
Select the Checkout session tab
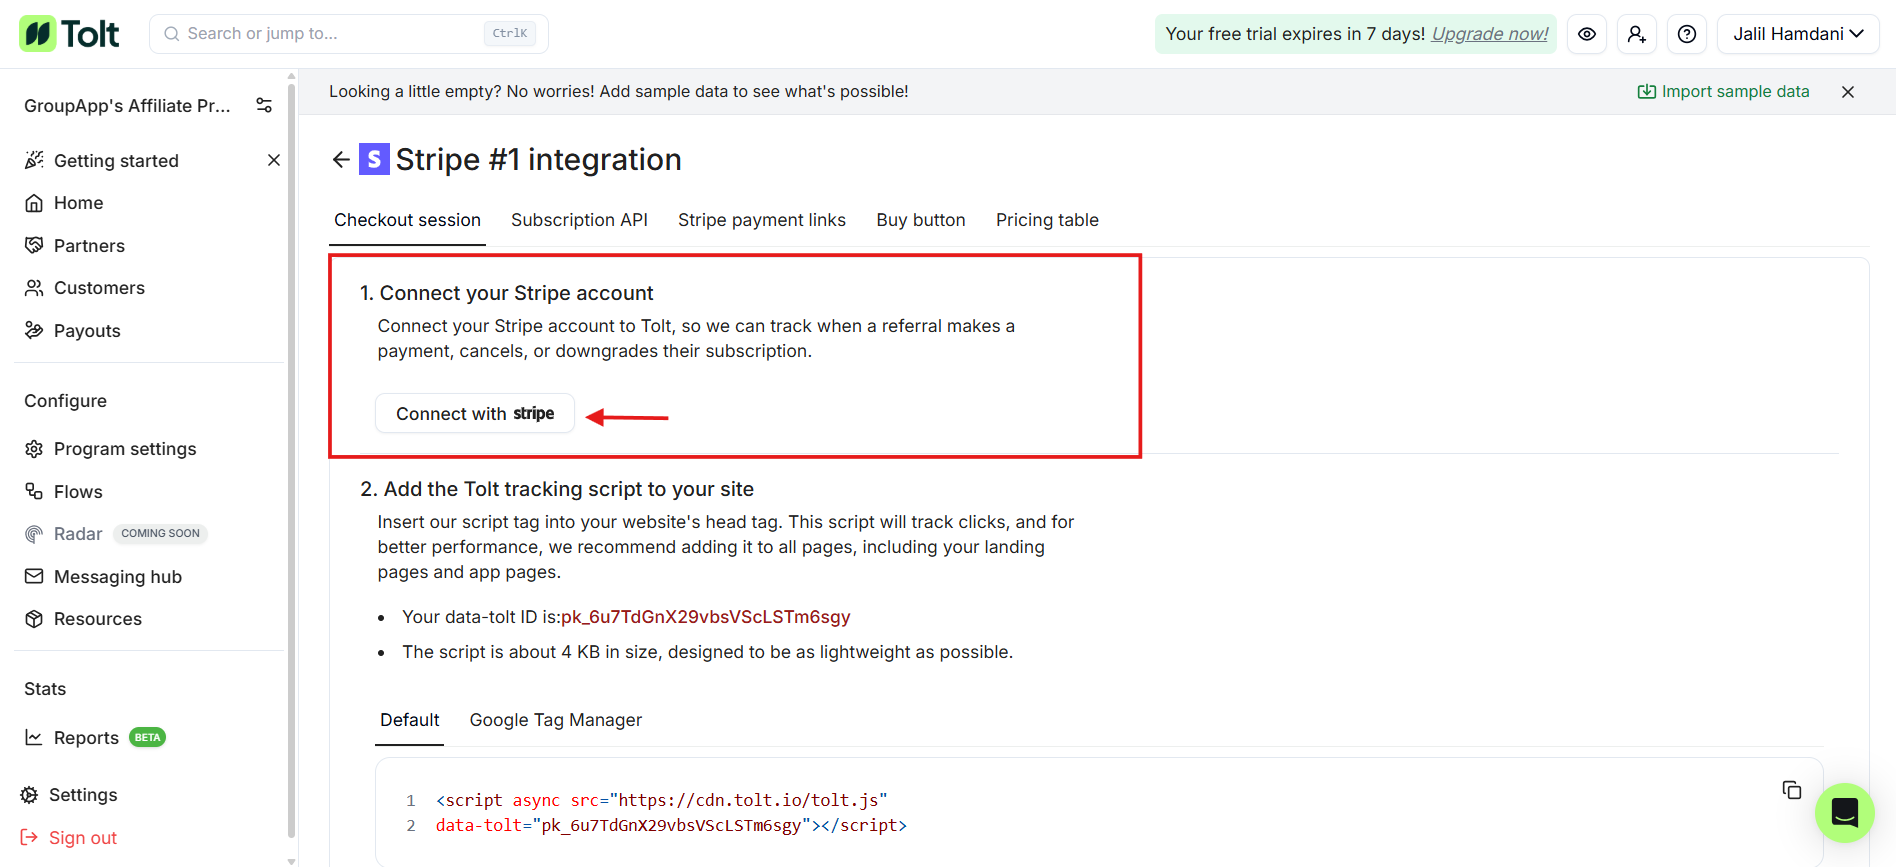click(407, 221)
